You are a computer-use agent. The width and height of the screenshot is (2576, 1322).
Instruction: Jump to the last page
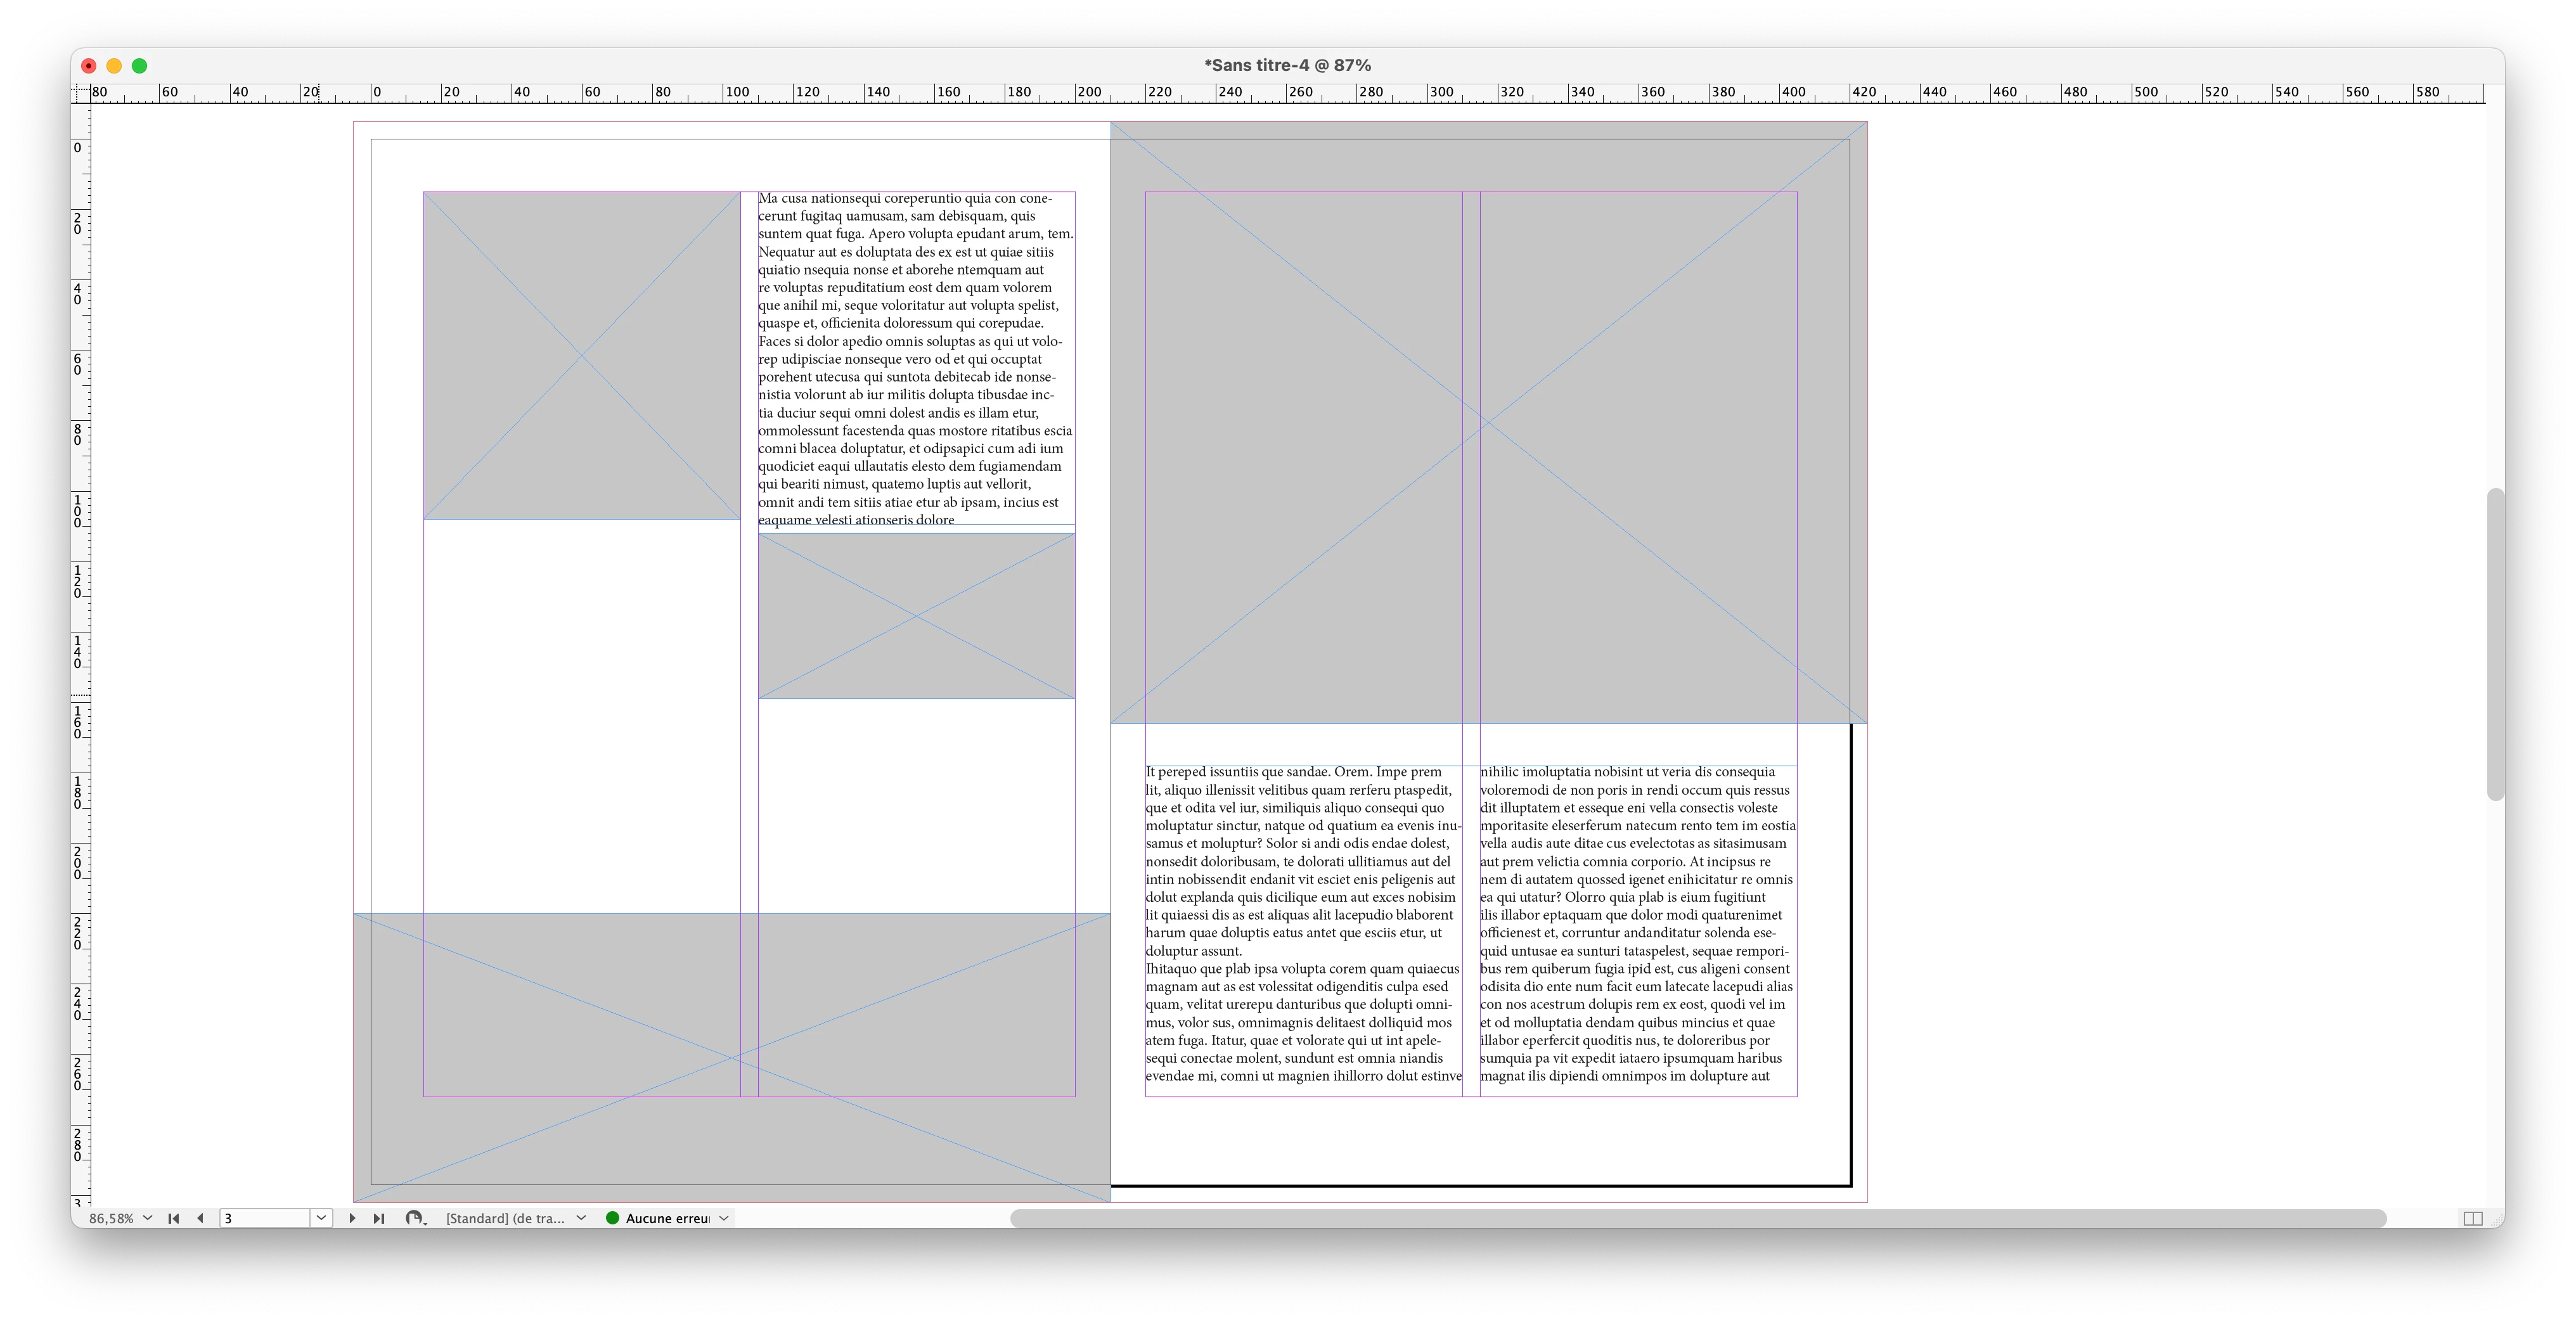(379, 1218)
